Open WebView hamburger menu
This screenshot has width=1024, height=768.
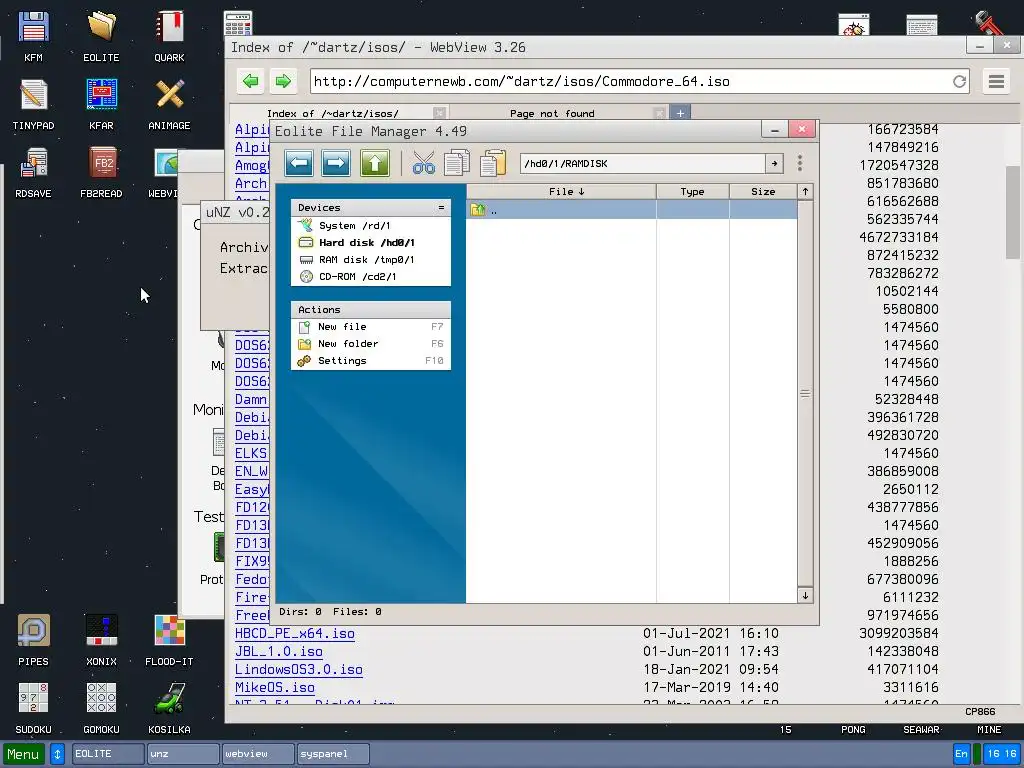pyautogui.click(x=996, y=82)
